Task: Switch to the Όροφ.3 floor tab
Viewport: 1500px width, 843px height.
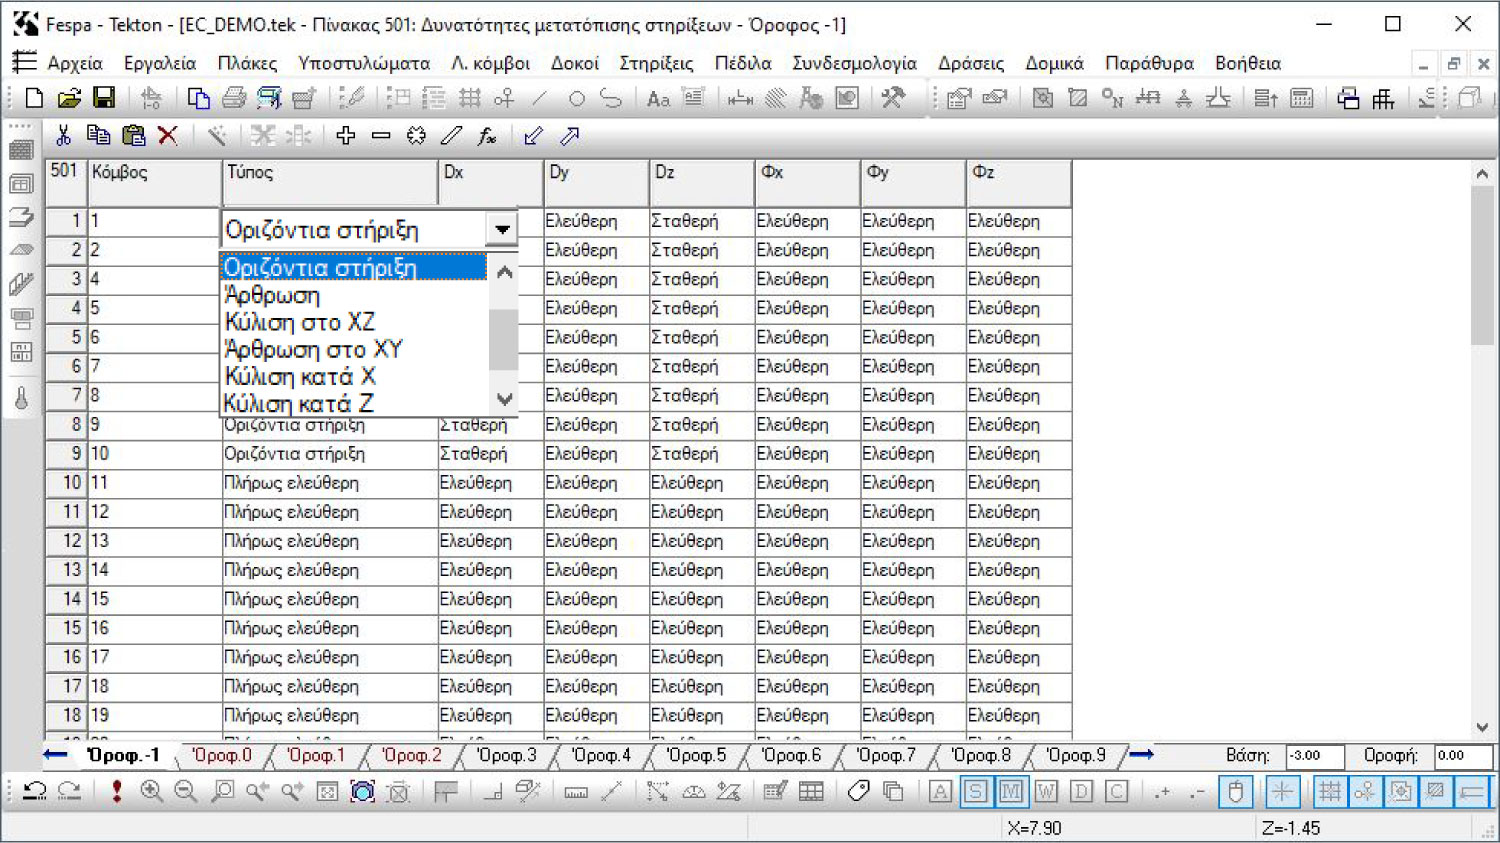Action: tap(506, 756)
